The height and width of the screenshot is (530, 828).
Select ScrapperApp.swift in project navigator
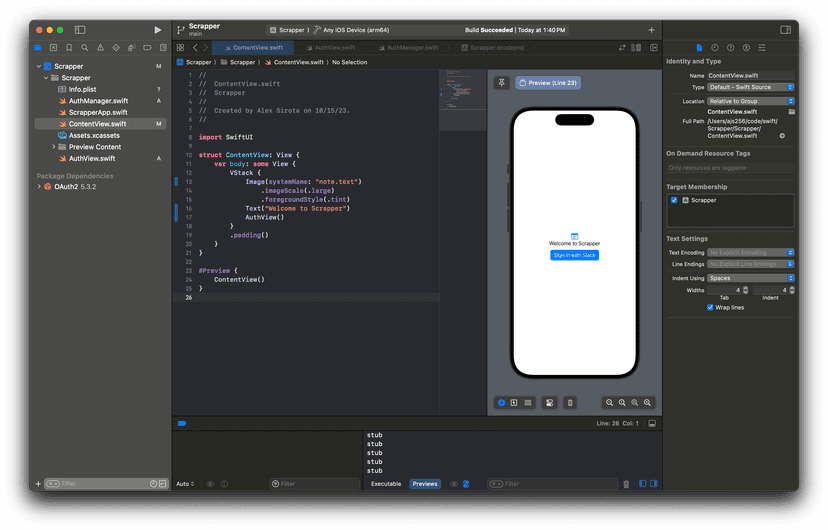coord(98,112)
